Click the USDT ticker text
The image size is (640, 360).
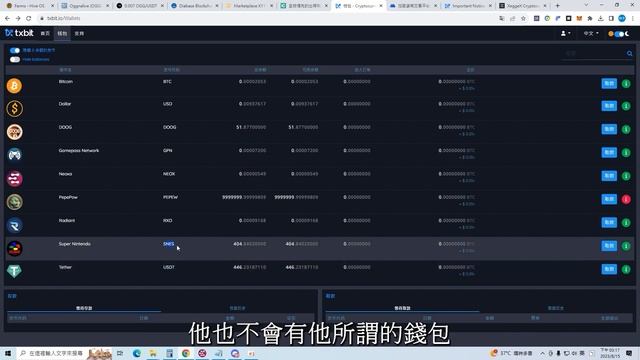169,267
